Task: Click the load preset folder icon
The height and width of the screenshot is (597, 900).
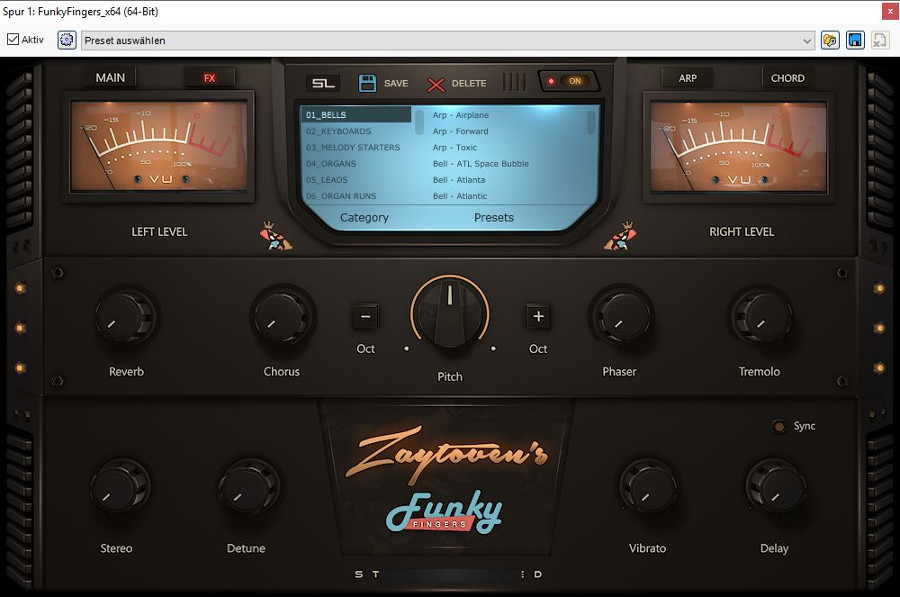Action: click(830, 40)
